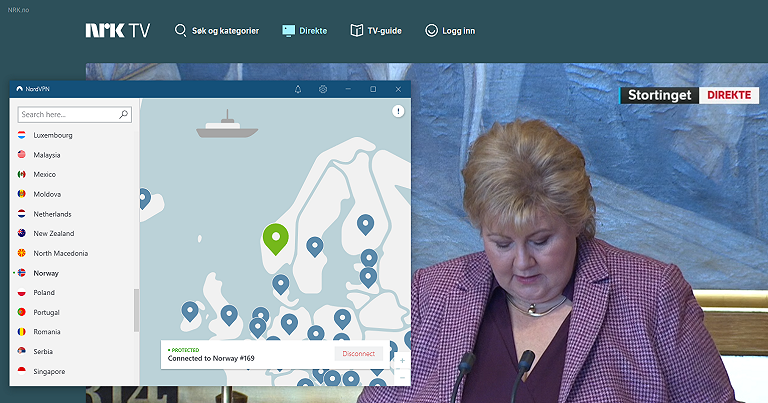Open NordVPN notifications bell icon

click(x=298, y=89)
